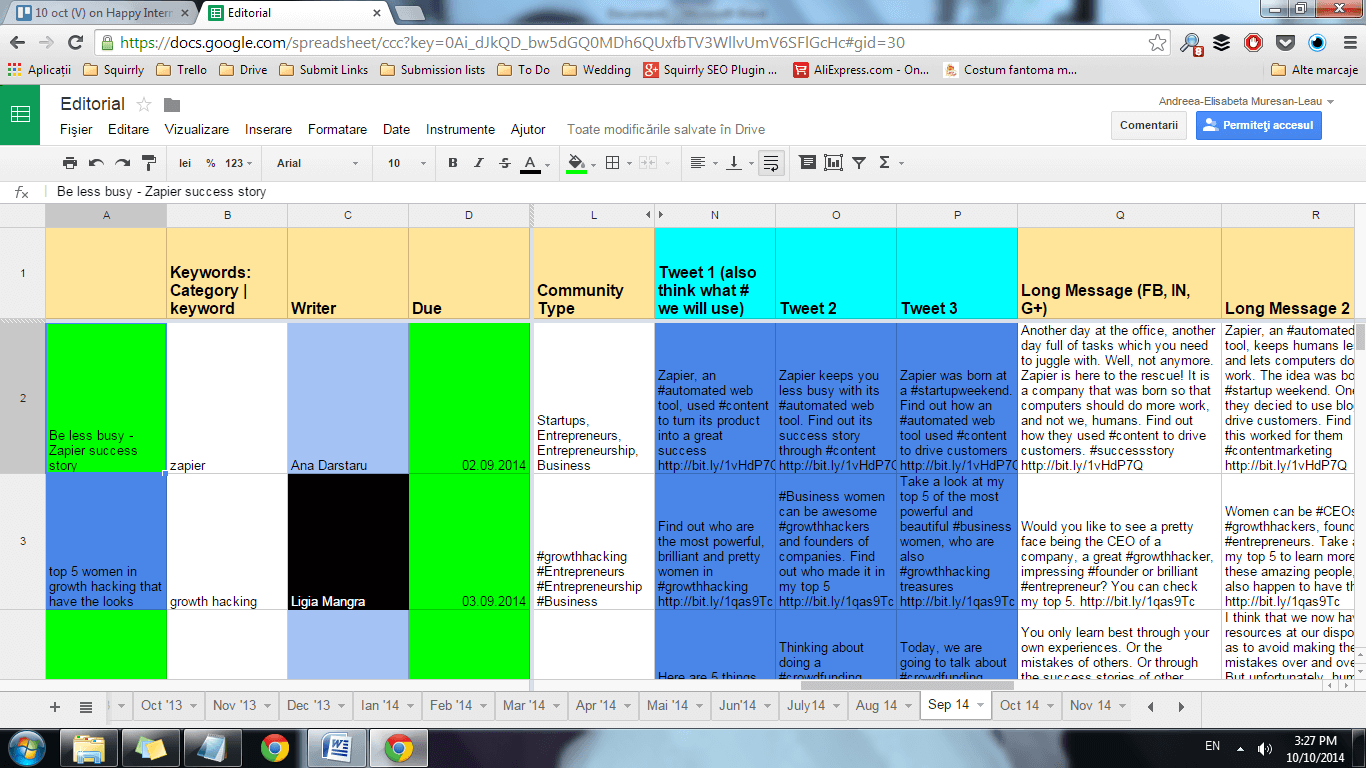Star the Editorial document
The height and width of the screenshot is (768, 1366).
(x=144, y=105)
